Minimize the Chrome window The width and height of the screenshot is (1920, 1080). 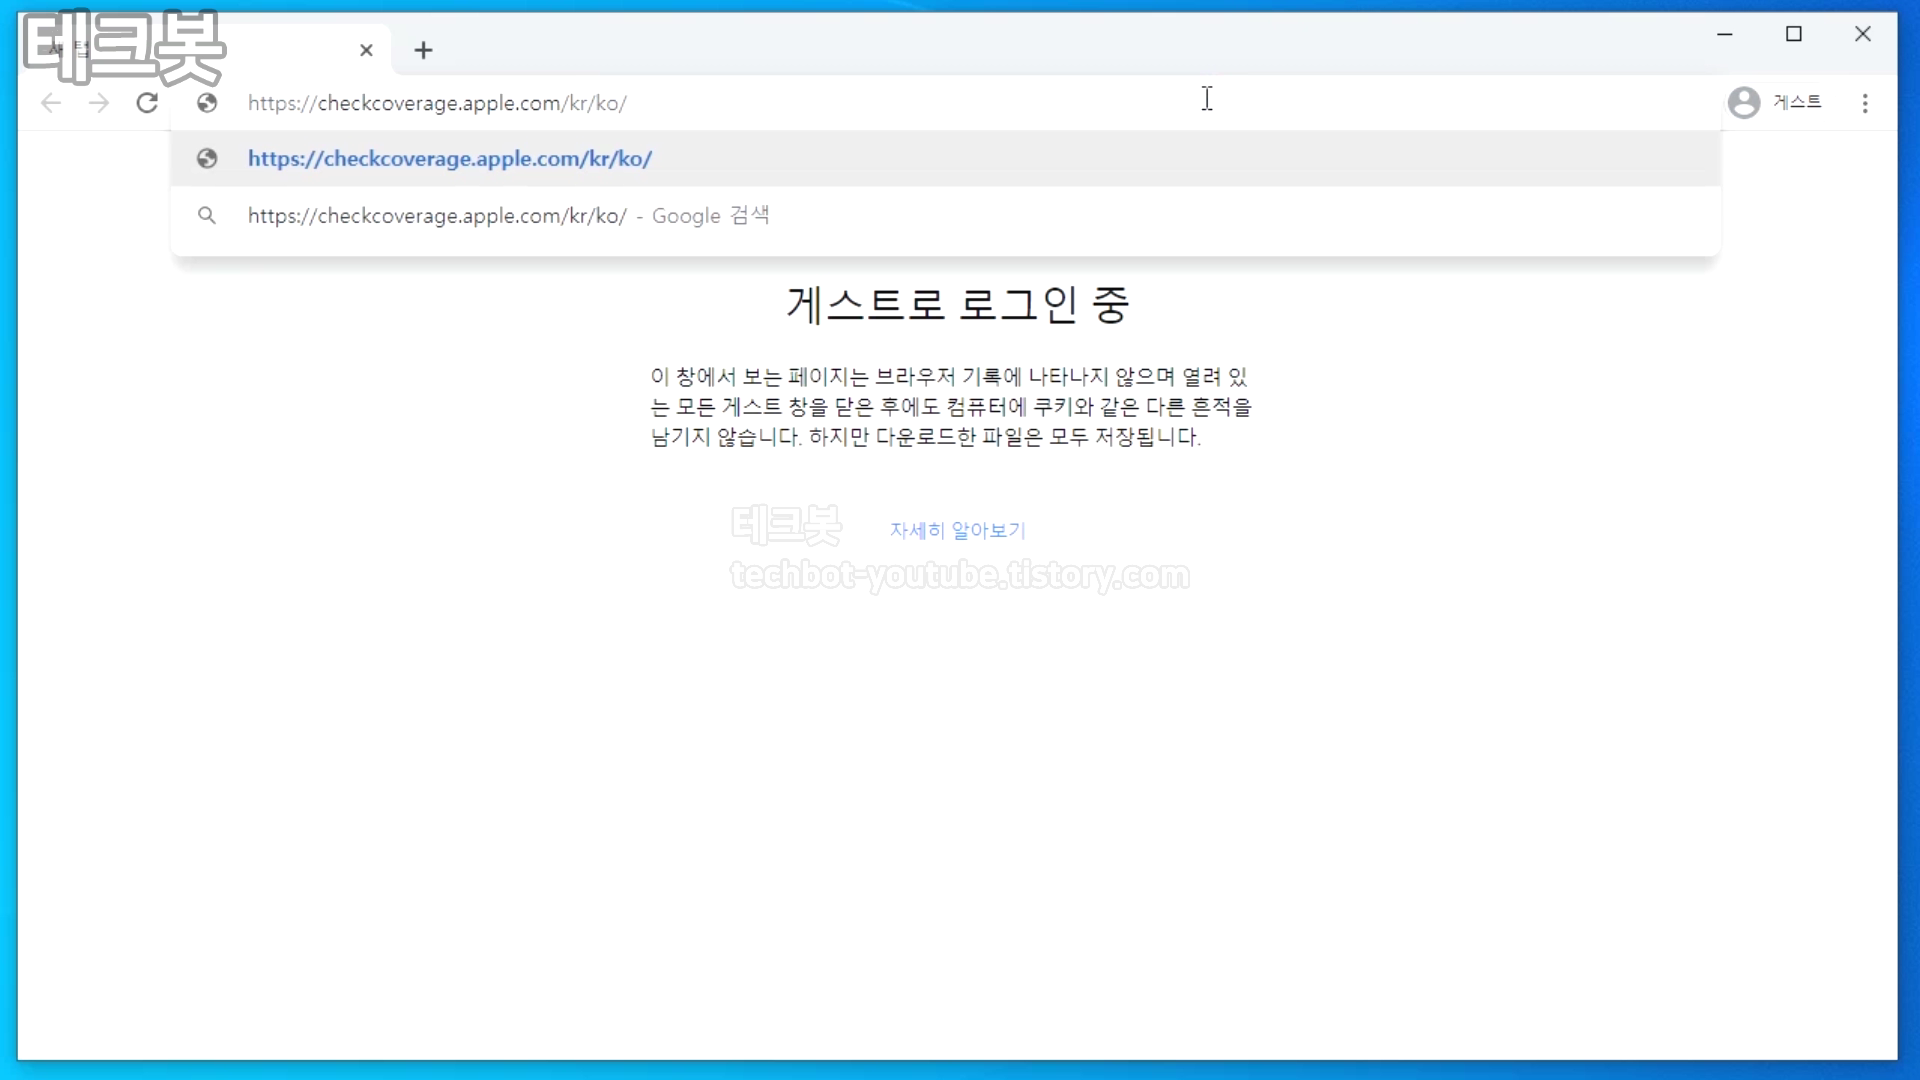point(1725,34)
